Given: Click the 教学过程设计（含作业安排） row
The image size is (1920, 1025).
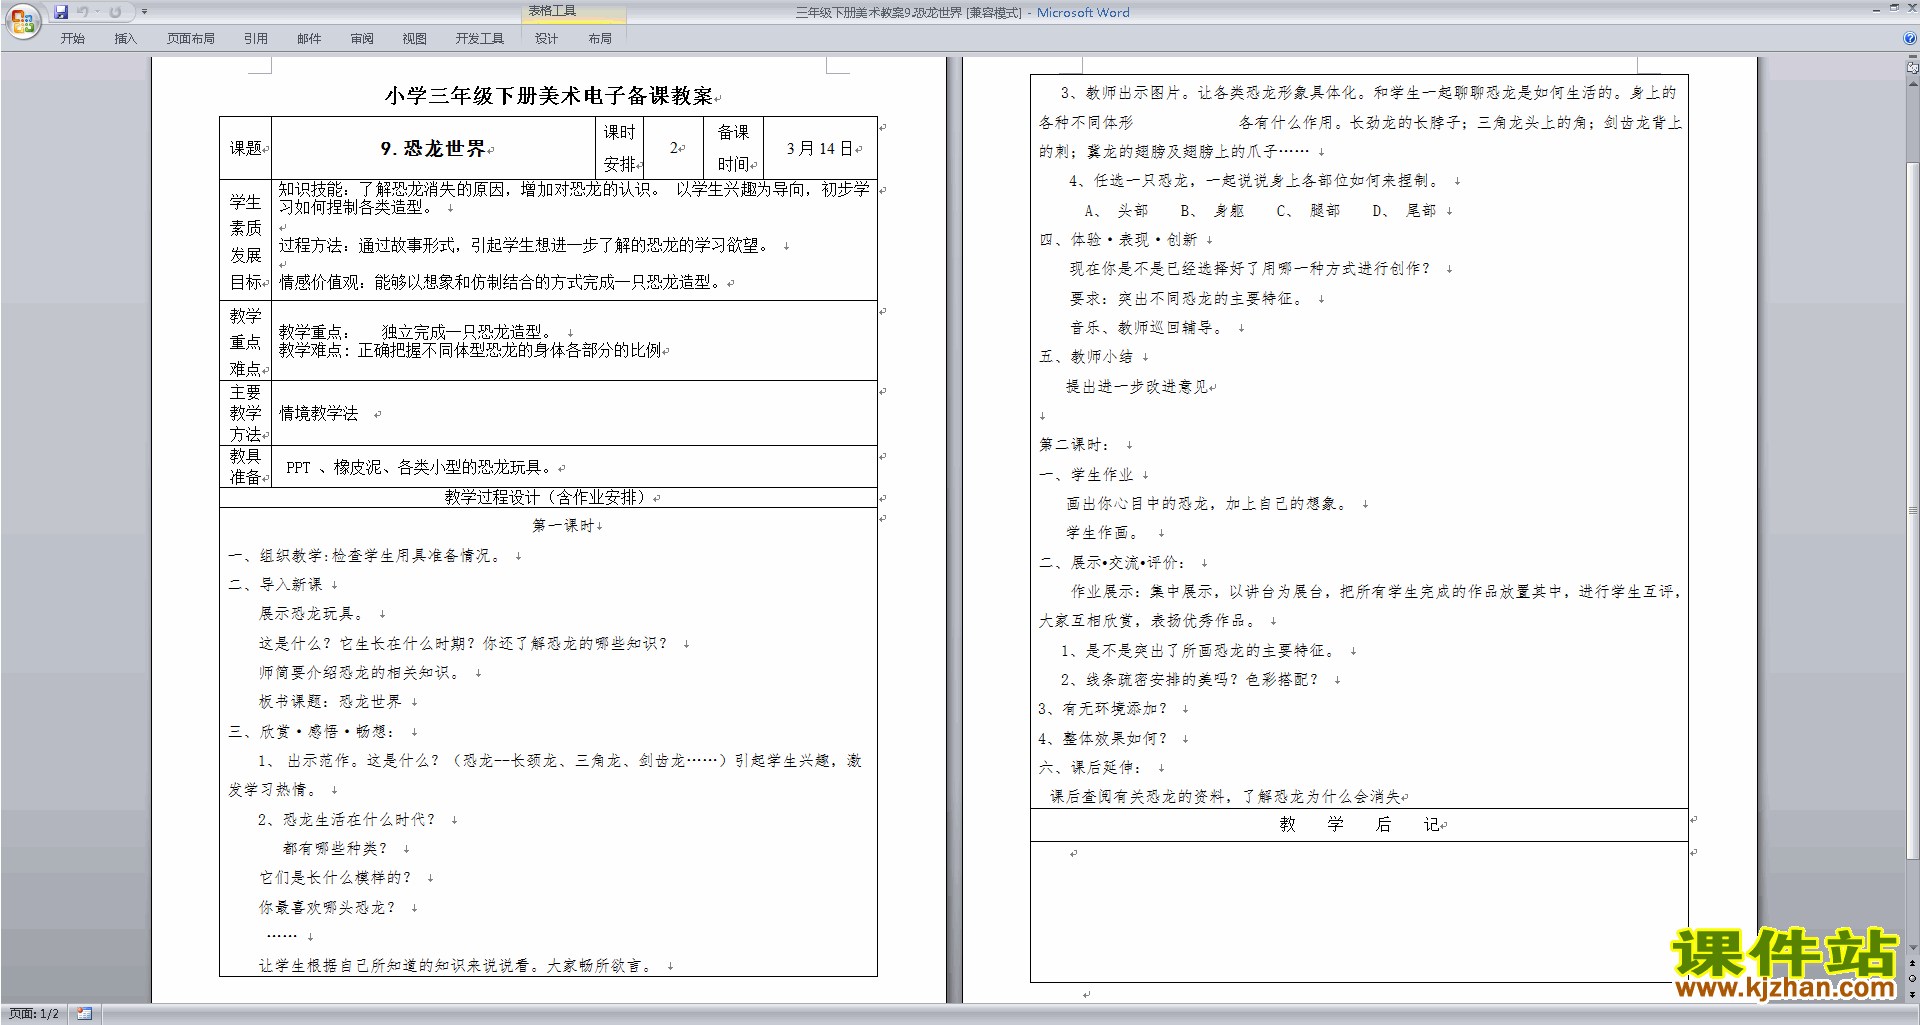Looking at the screenshot, I should tap(548, 497).
